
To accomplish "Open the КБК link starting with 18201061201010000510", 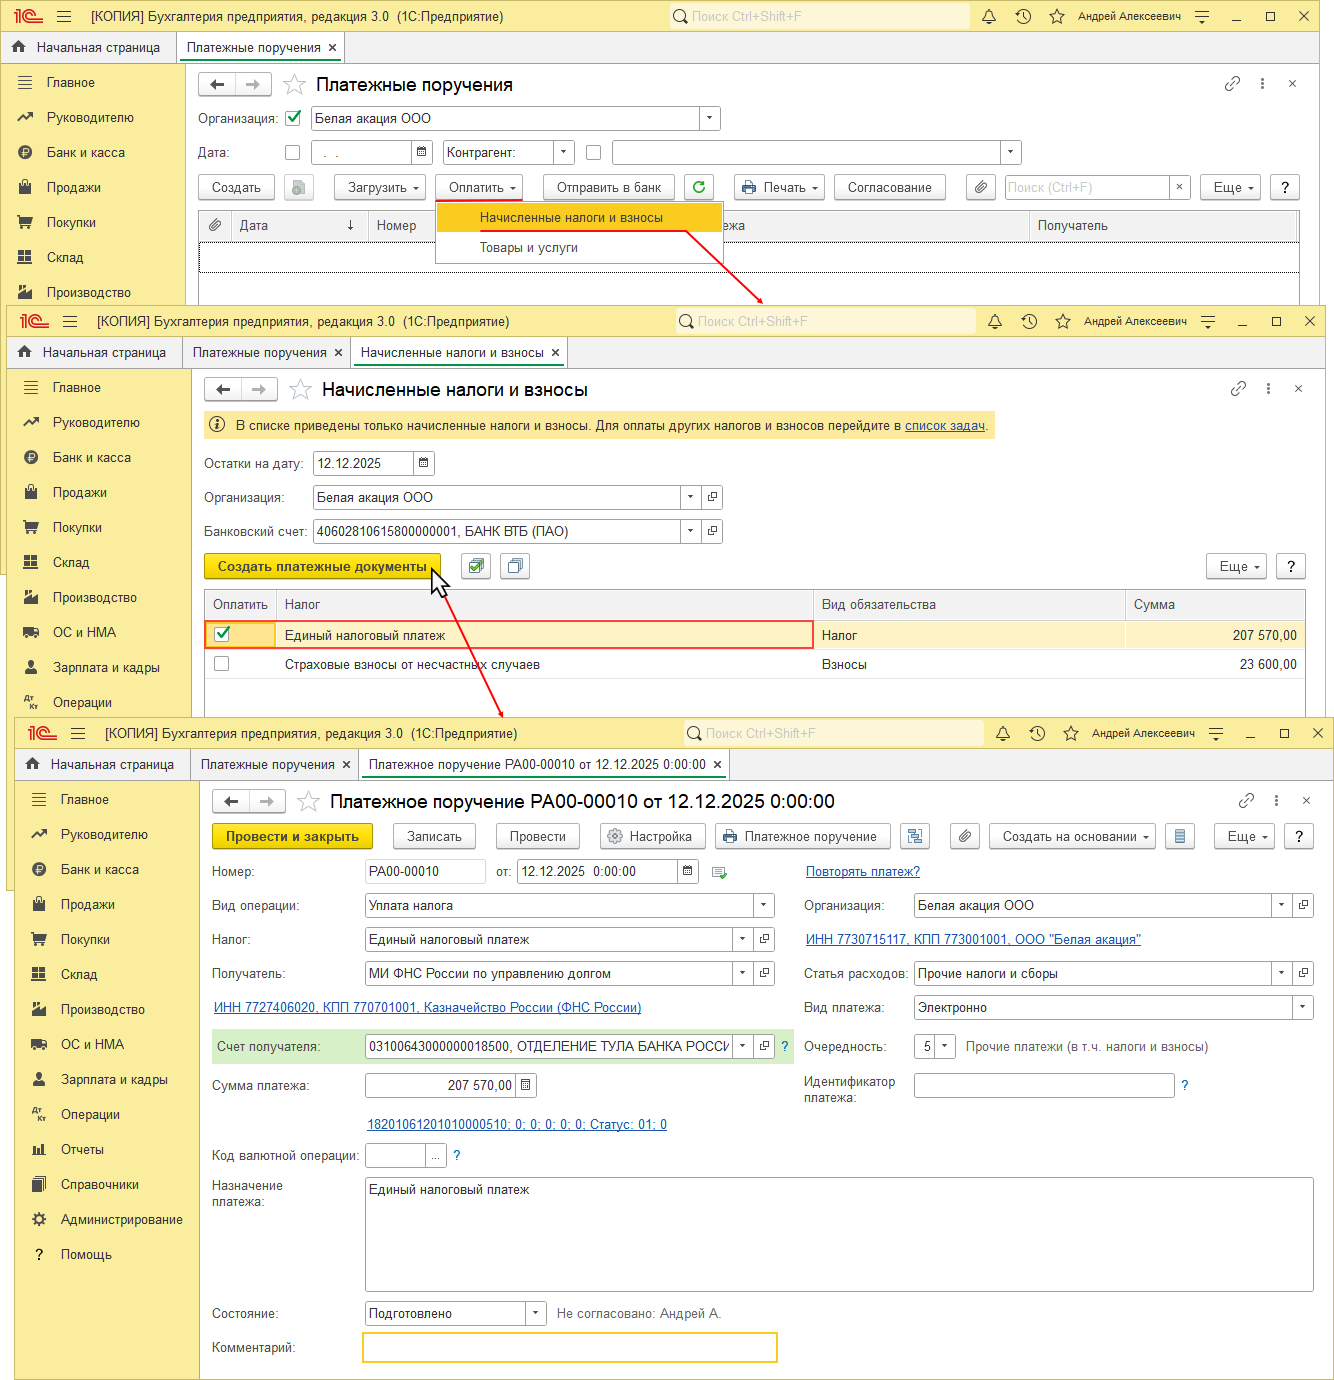I will click(x=517, y=1124).
